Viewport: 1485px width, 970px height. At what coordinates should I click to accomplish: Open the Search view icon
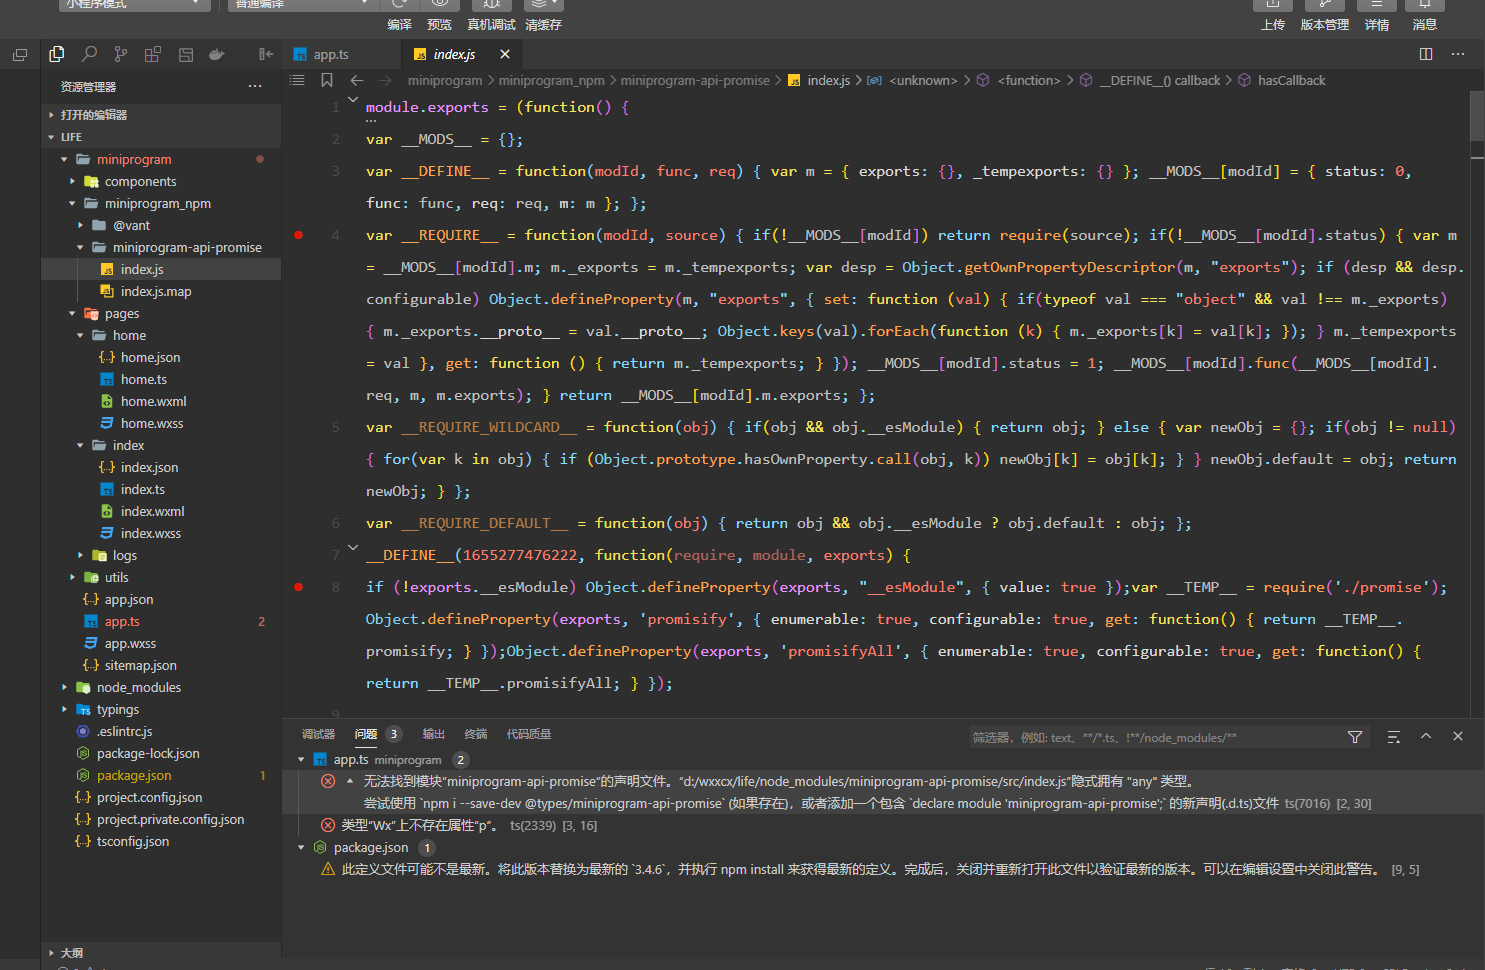point(89,54)
